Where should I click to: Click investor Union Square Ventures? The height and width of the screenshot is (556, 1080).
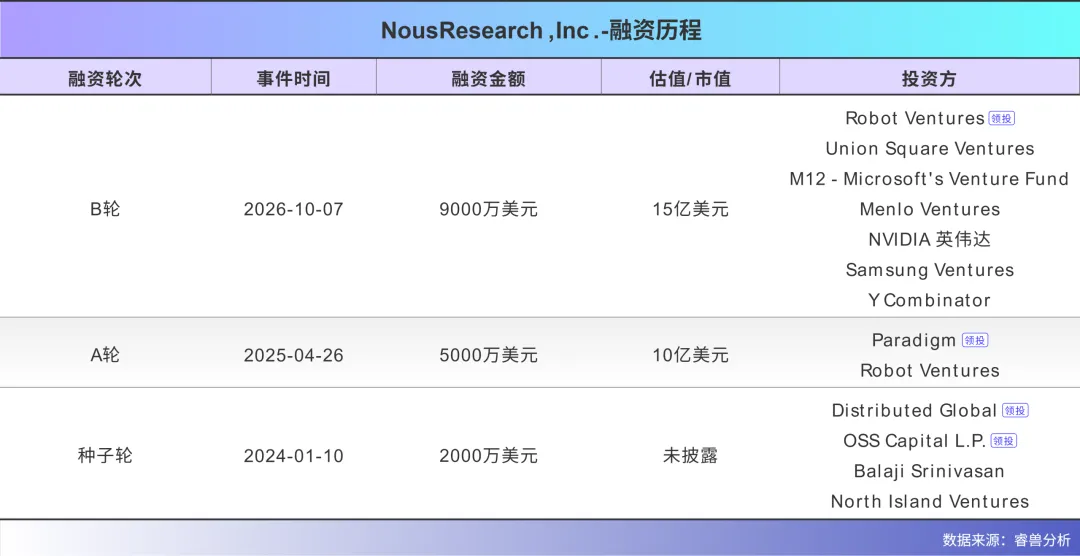(930, 149)
